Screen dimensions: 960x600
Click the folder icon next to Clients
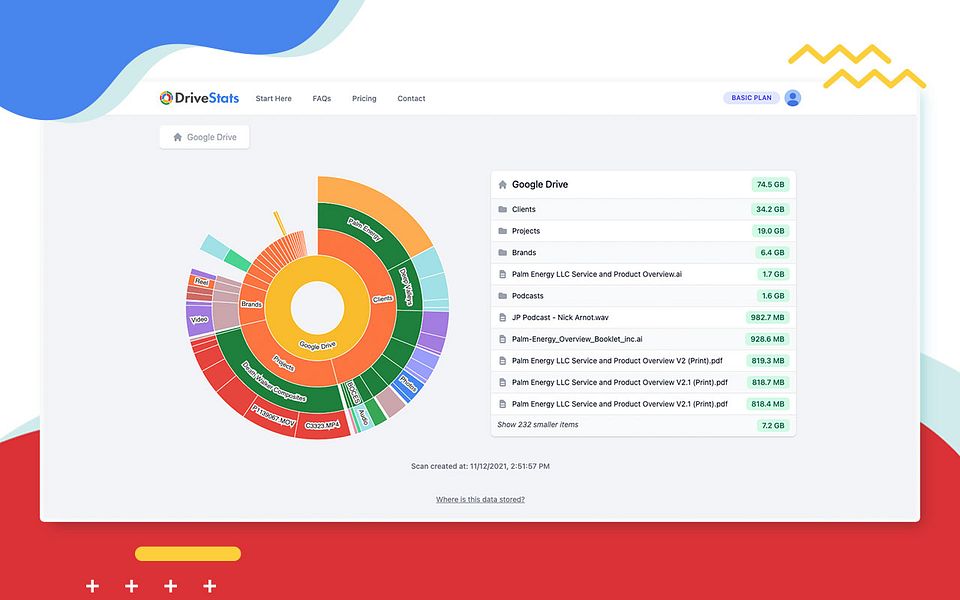tap(505, 209)
